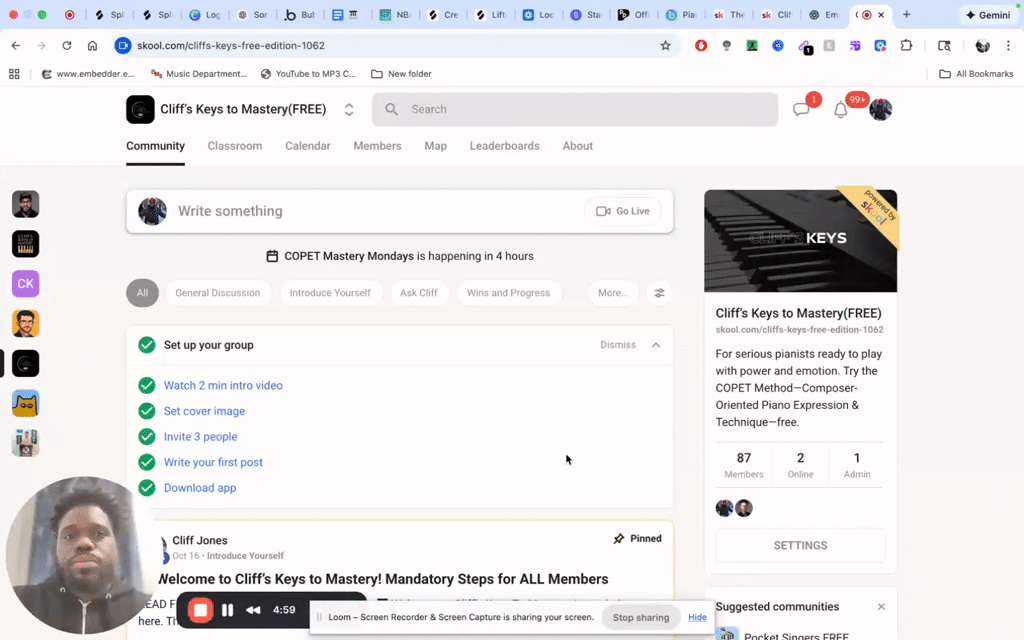Screen dimensions: 1024x640
Task: Close the Suggested communities panel
Action: (x=881, y=607)
